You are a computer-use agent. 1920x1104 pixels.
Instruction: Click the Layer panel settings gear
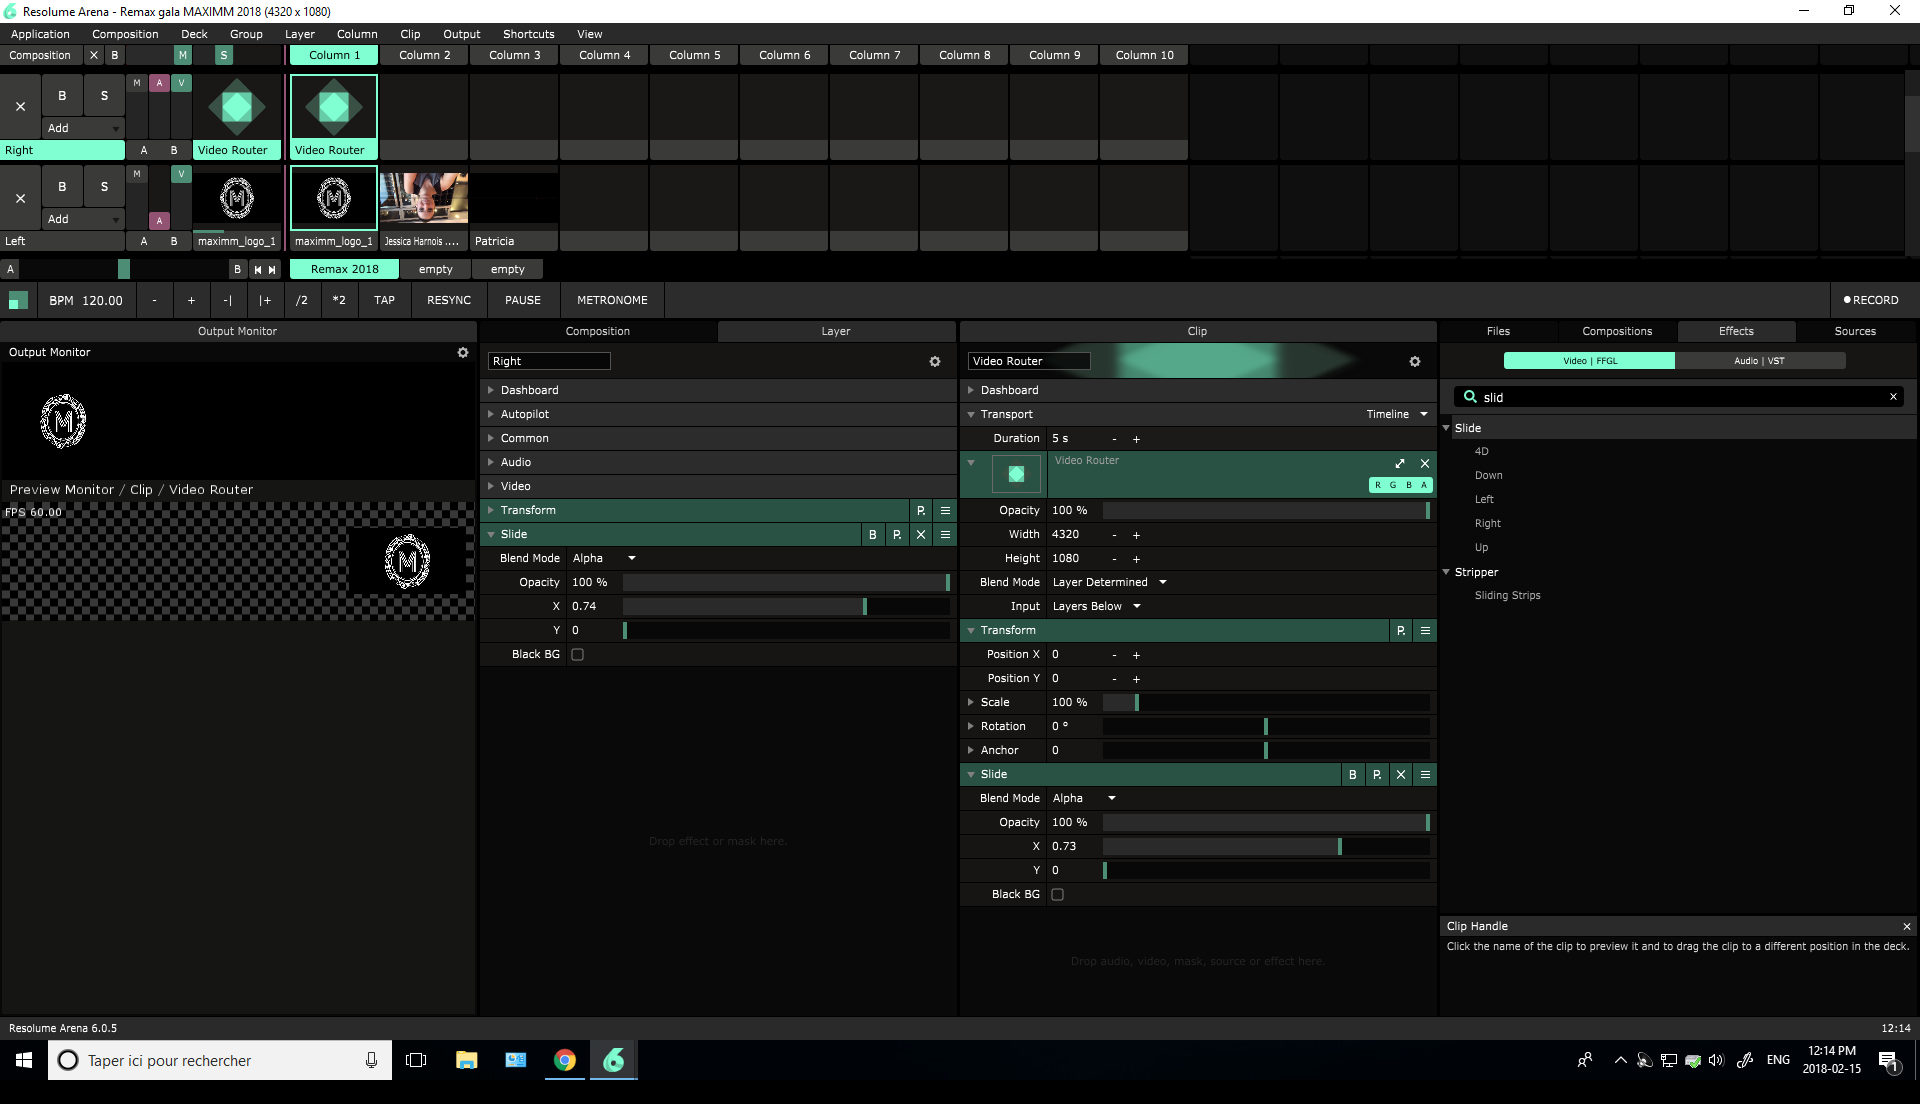pyautogui.click(x=935, y=362)
